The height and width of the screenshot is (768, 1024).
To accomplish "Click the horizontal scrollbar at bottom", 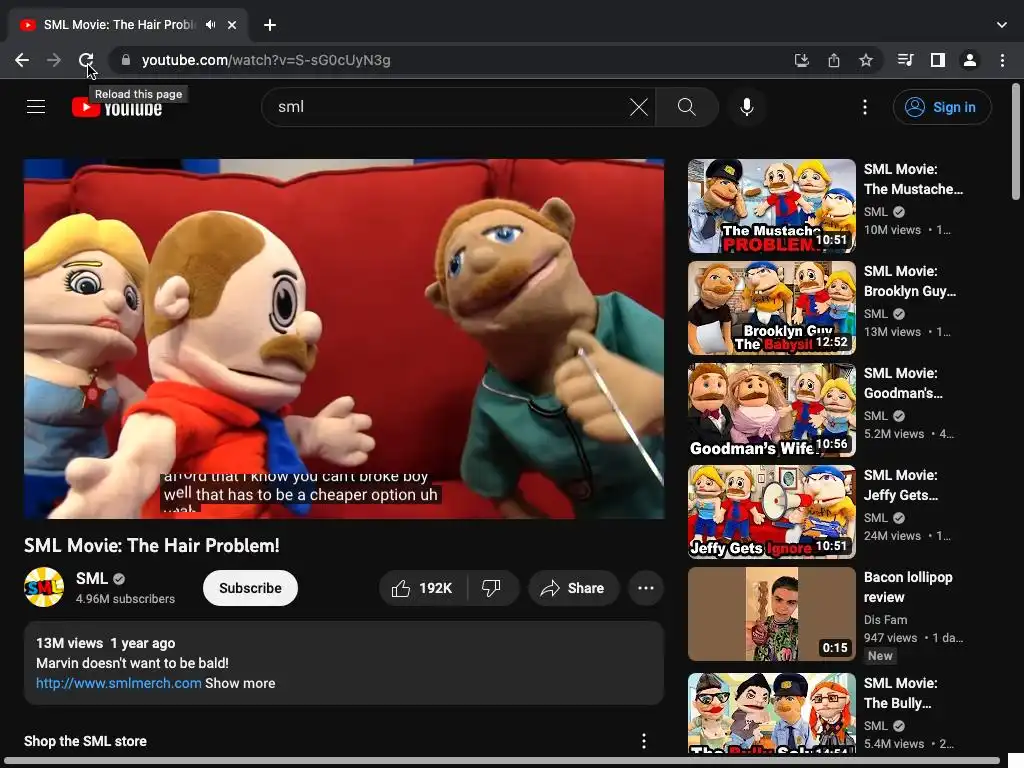I will coord(500,761).
